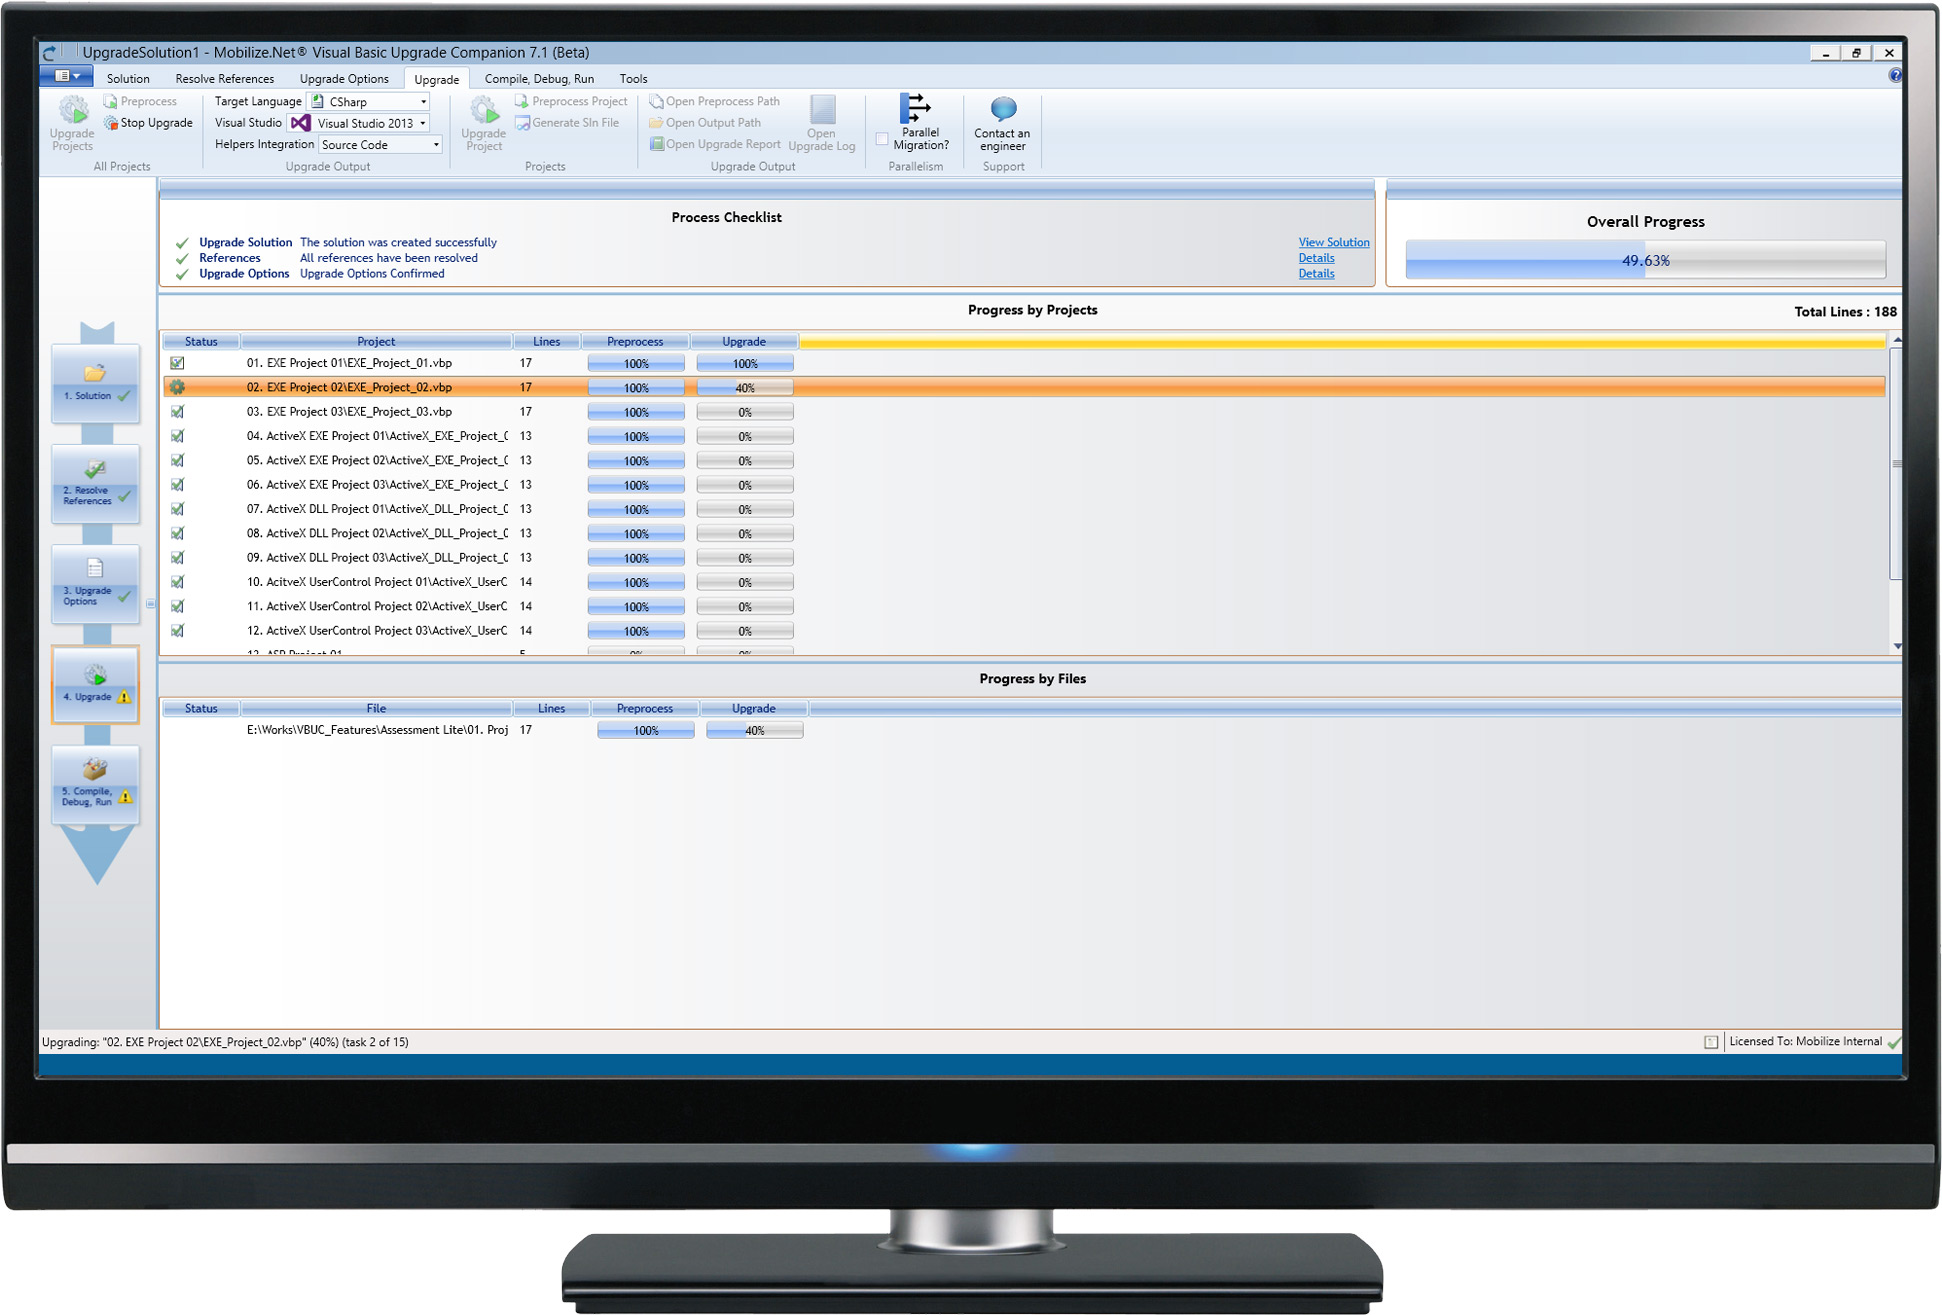Expand the Helpers Integration Source Code dropdown
Image resolution: width=1942 pixels, height=1315 pixels.
point(434,144)
